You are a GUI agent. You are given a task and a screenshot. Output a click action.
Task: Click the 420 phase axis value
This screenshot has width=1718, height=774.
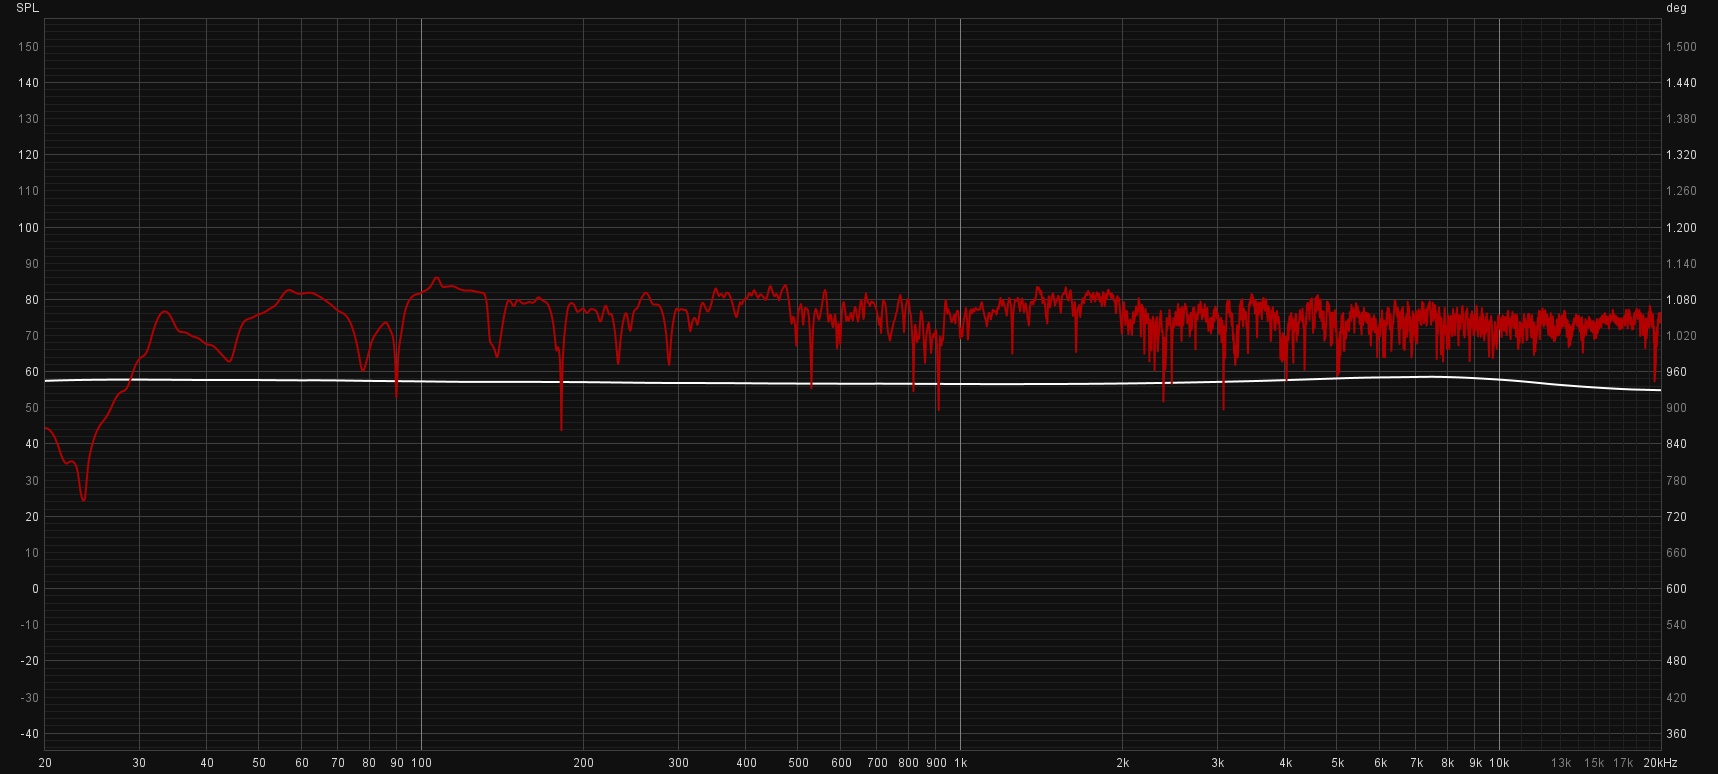[1676, 698]
